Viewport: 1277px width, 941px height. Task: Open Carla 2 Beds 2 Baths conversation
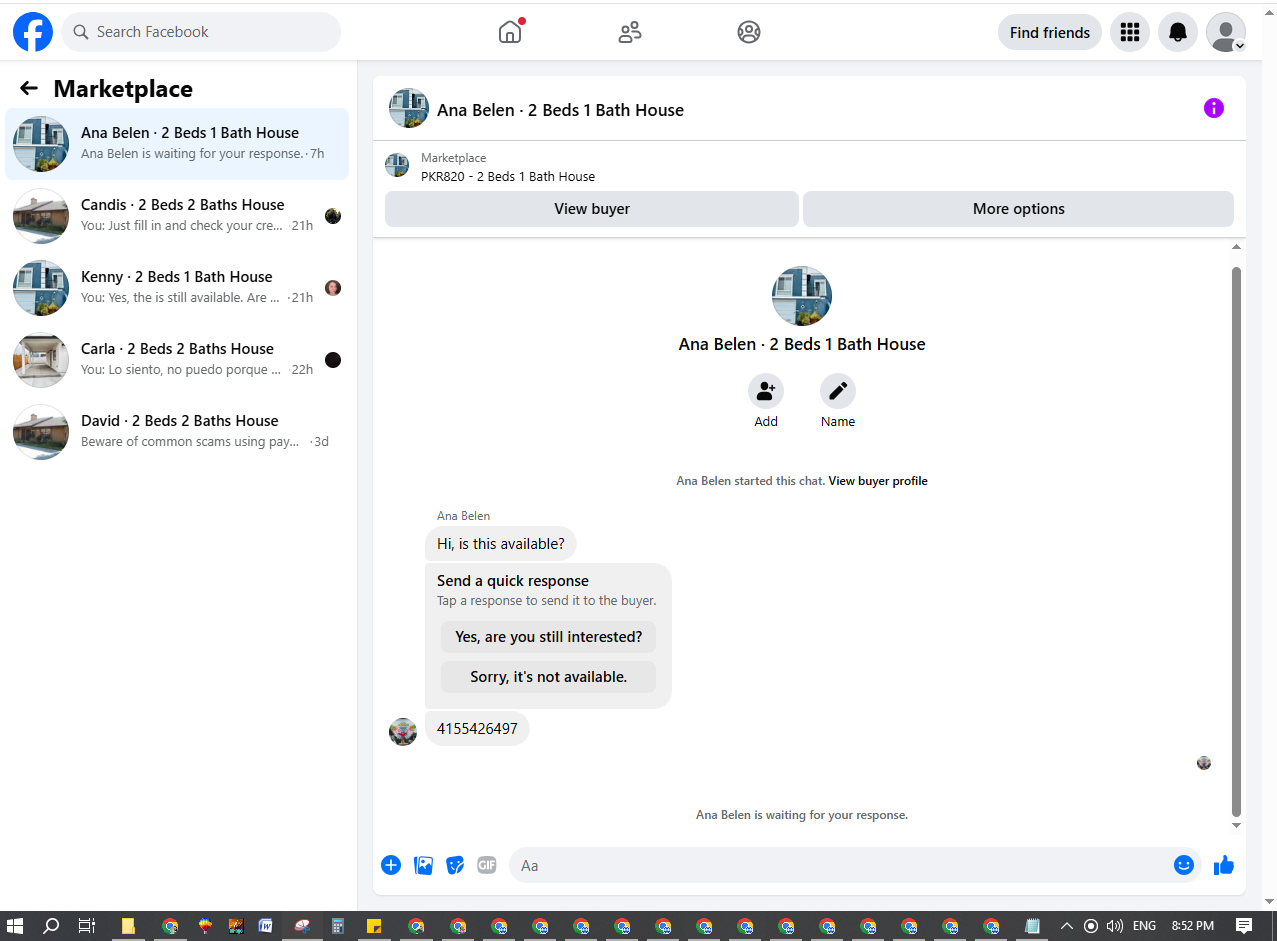pos(177,360)
